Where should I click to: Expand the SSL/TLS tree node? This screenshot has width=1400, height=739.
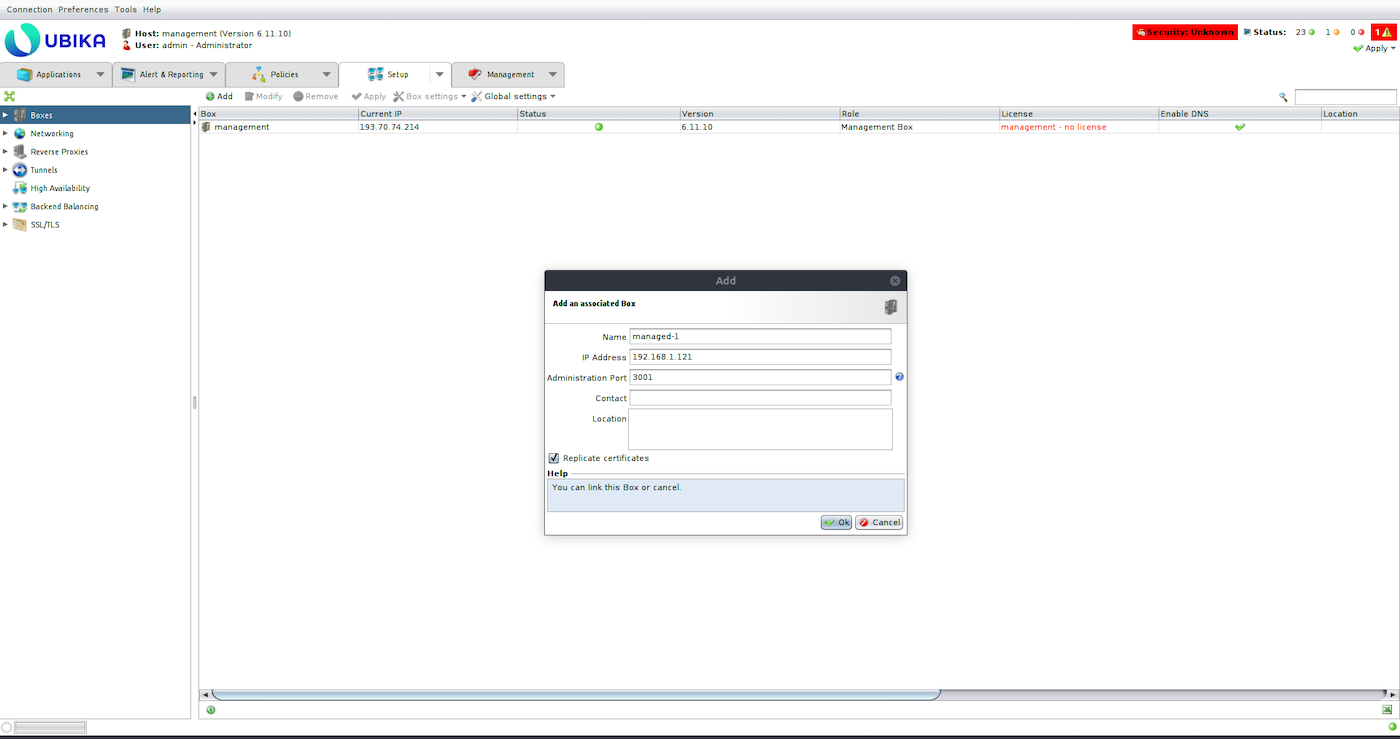(x=5, y=224)
